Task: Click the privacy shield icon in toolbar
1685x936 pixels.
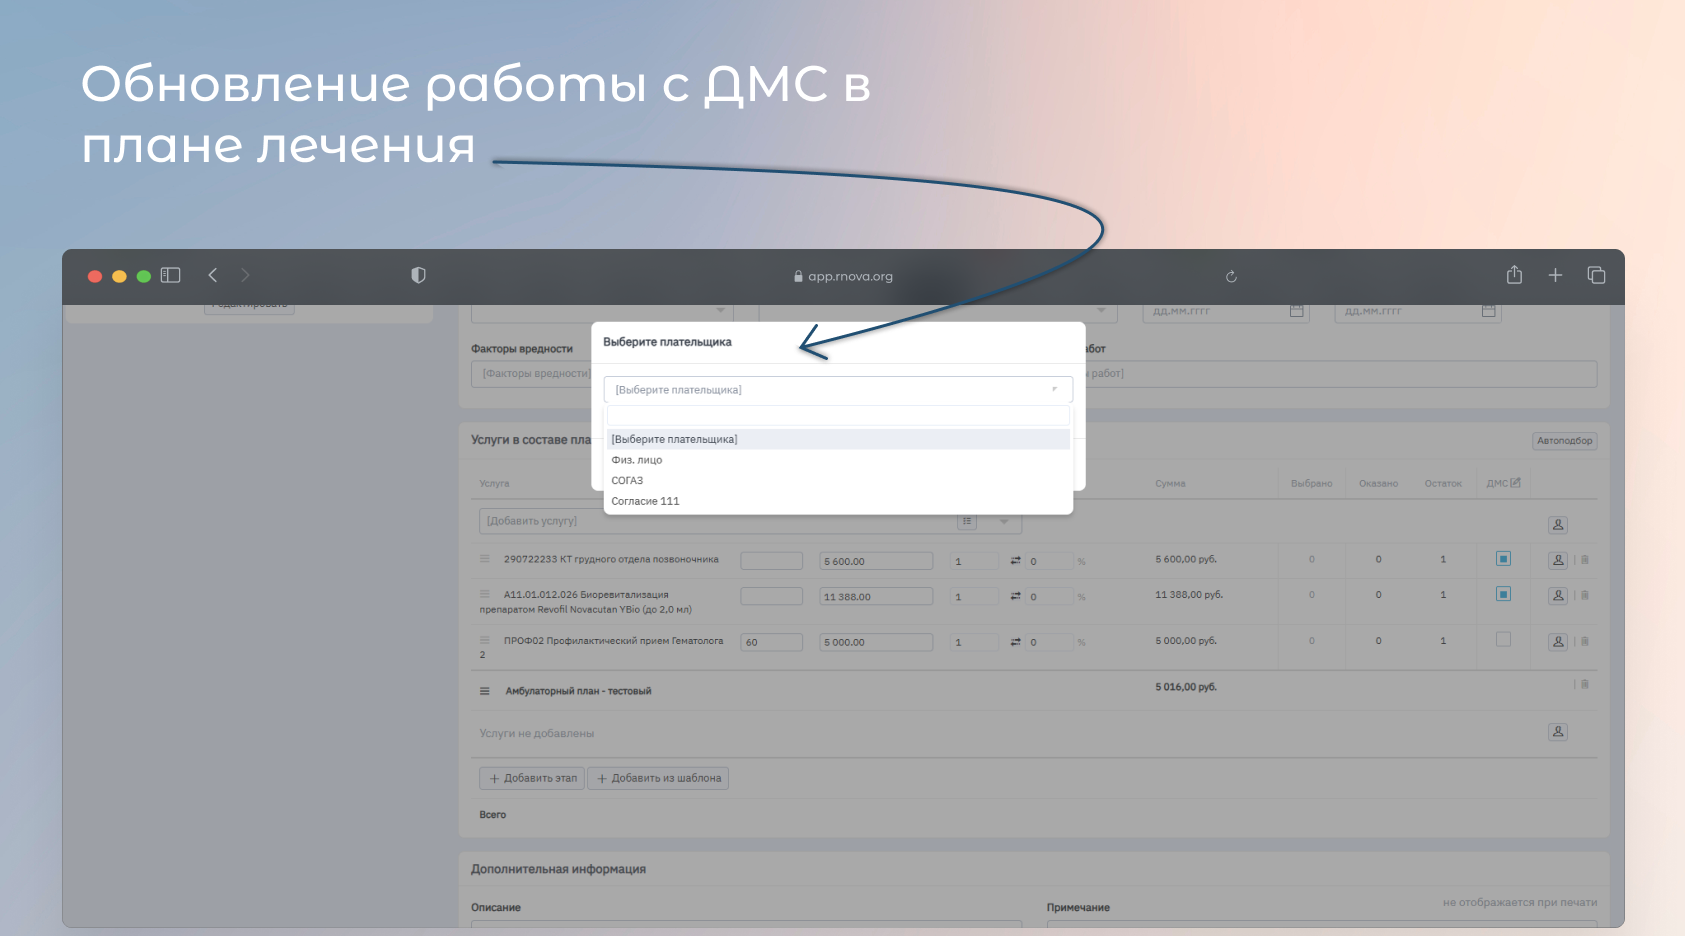Action: pyautogui.click(x=418, y=275)
